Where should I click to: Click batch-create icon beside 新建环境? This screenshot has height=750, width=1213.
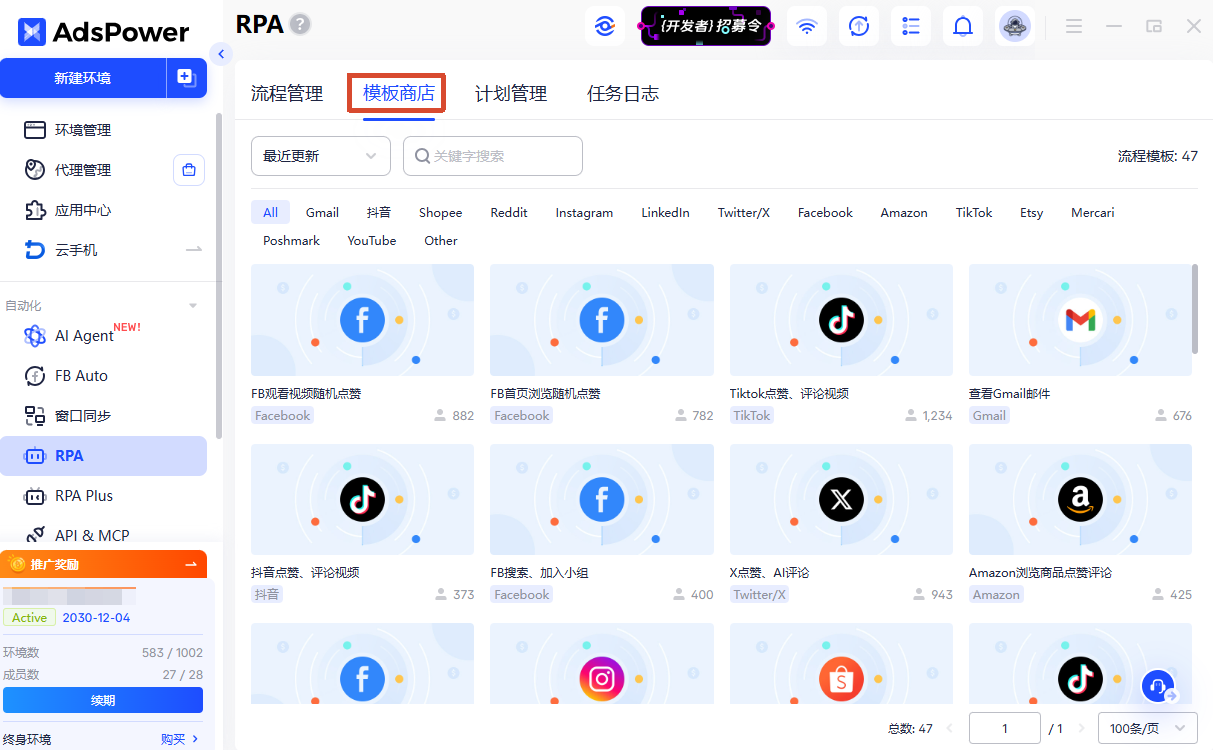click(186, 78)
